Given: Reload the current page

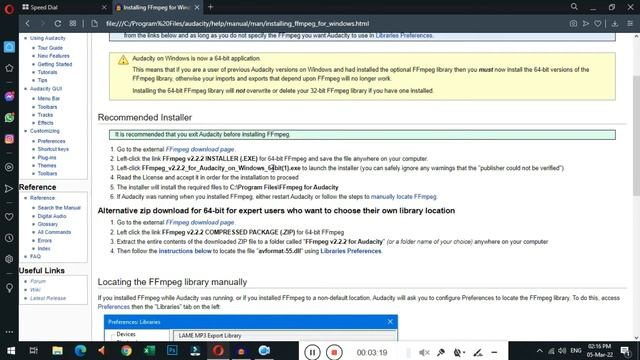Looking at the screenshot, I should (58, 24).
